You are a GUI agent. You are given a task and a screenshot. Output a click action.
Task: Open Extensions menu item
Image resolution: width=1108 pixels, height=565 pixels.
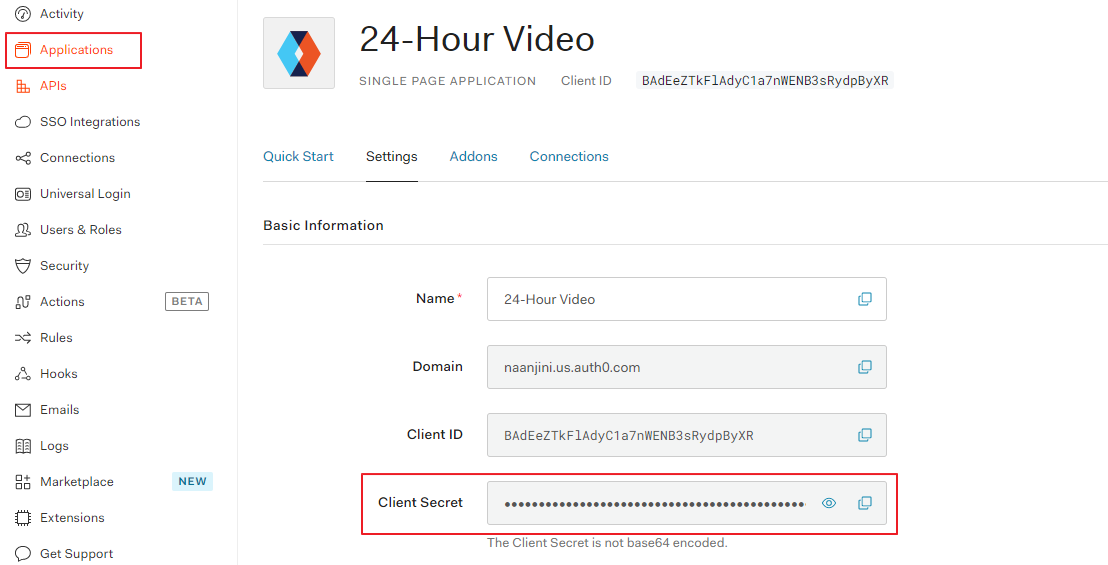72,518
